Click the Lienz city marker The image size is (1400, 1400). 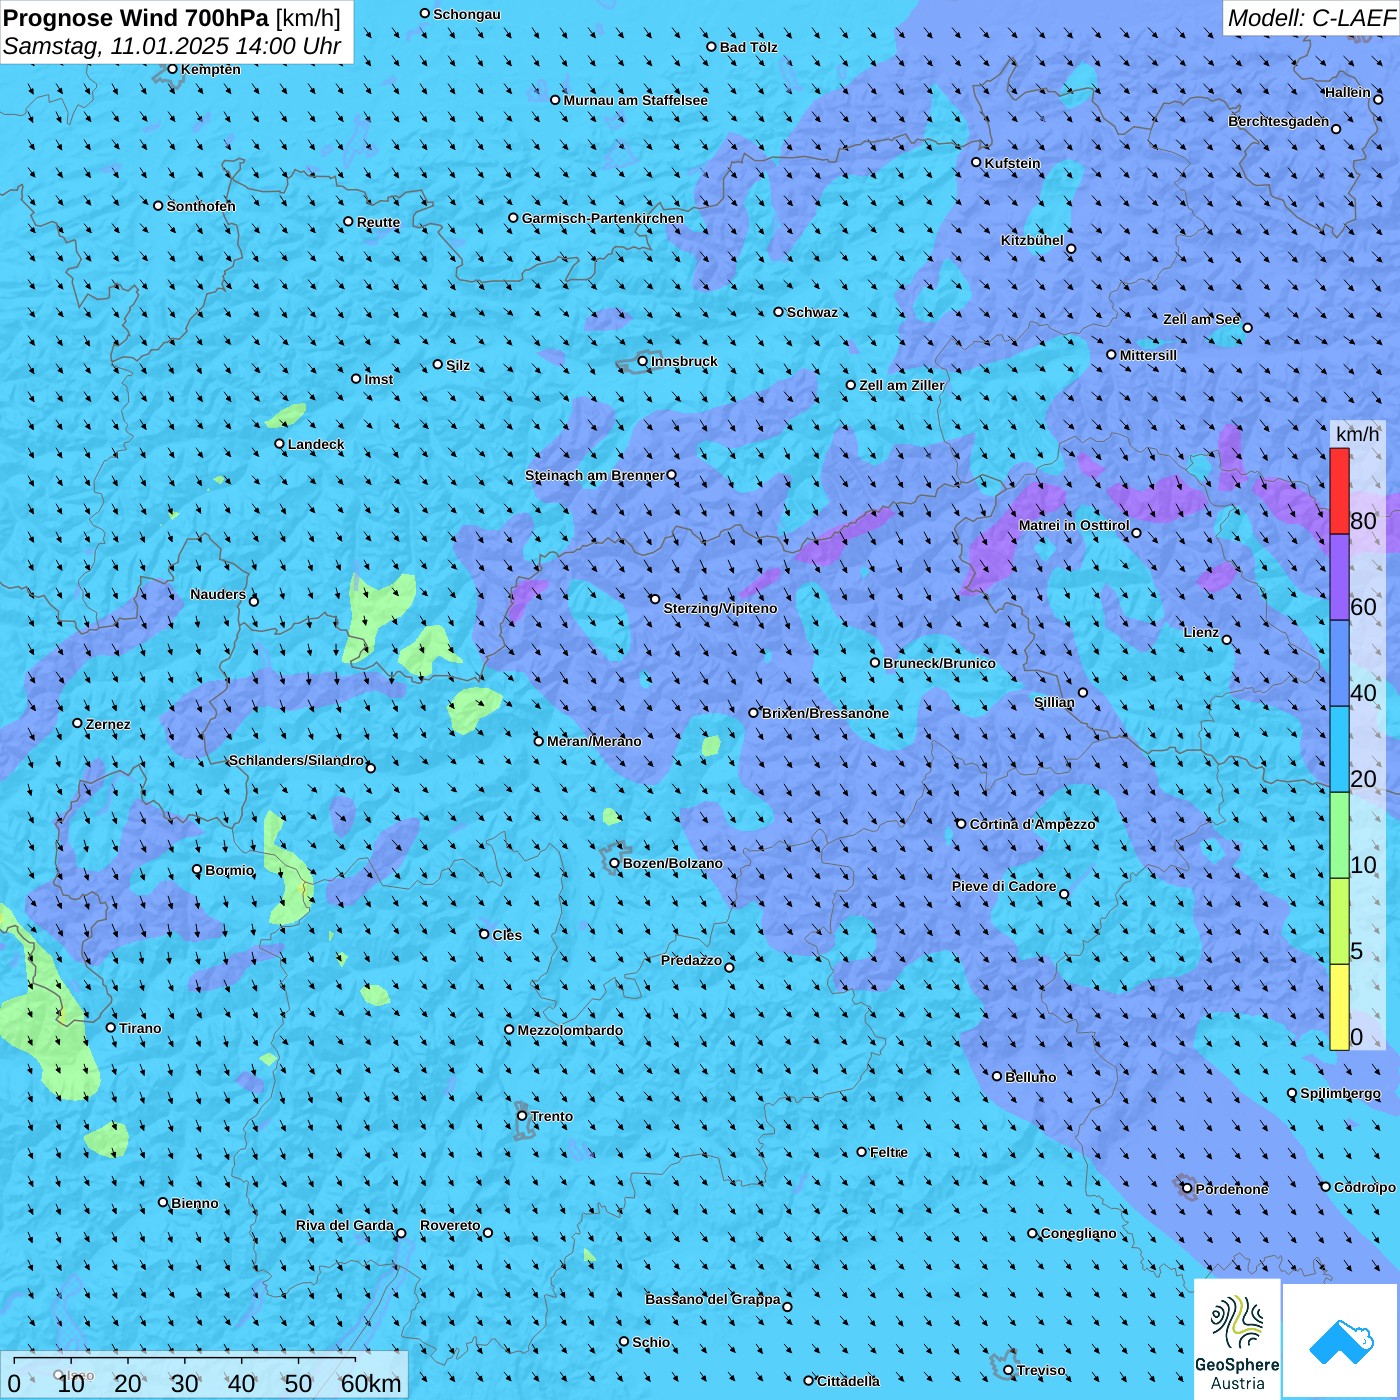tap(1227, 640)
